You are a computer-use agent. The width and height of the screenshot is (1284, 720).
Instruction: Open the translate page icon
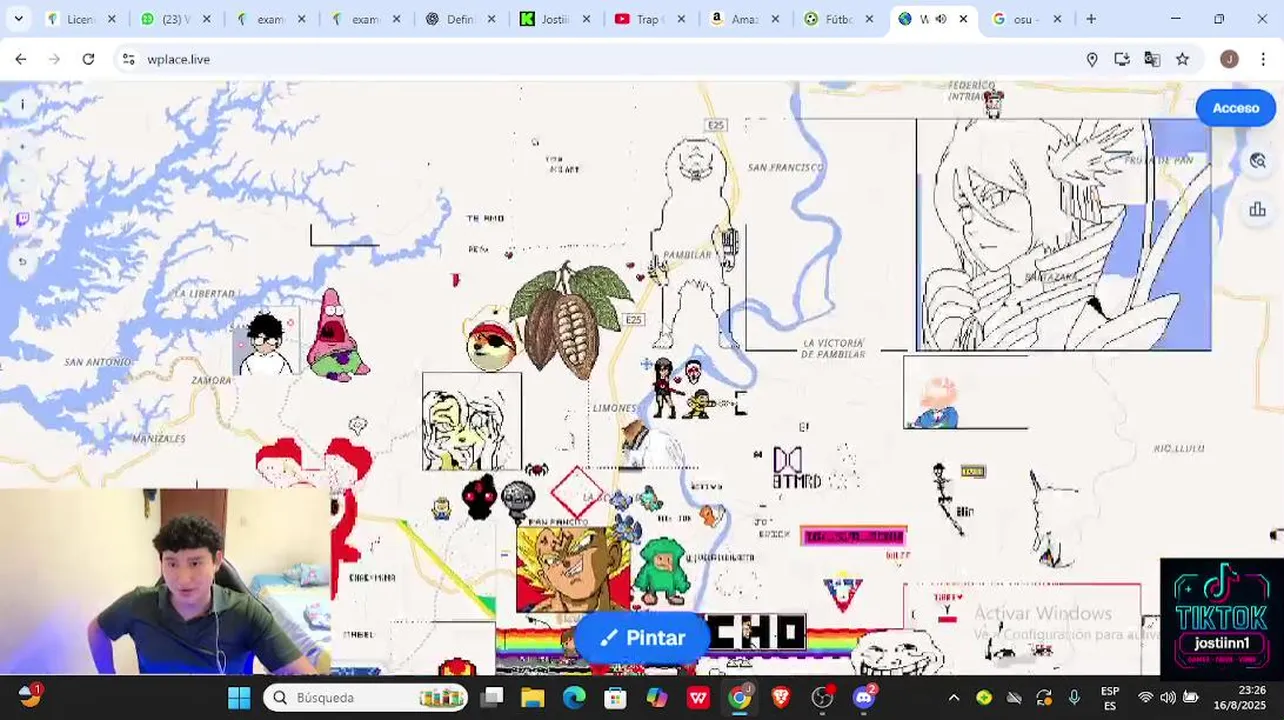[x=1152, y=59]
